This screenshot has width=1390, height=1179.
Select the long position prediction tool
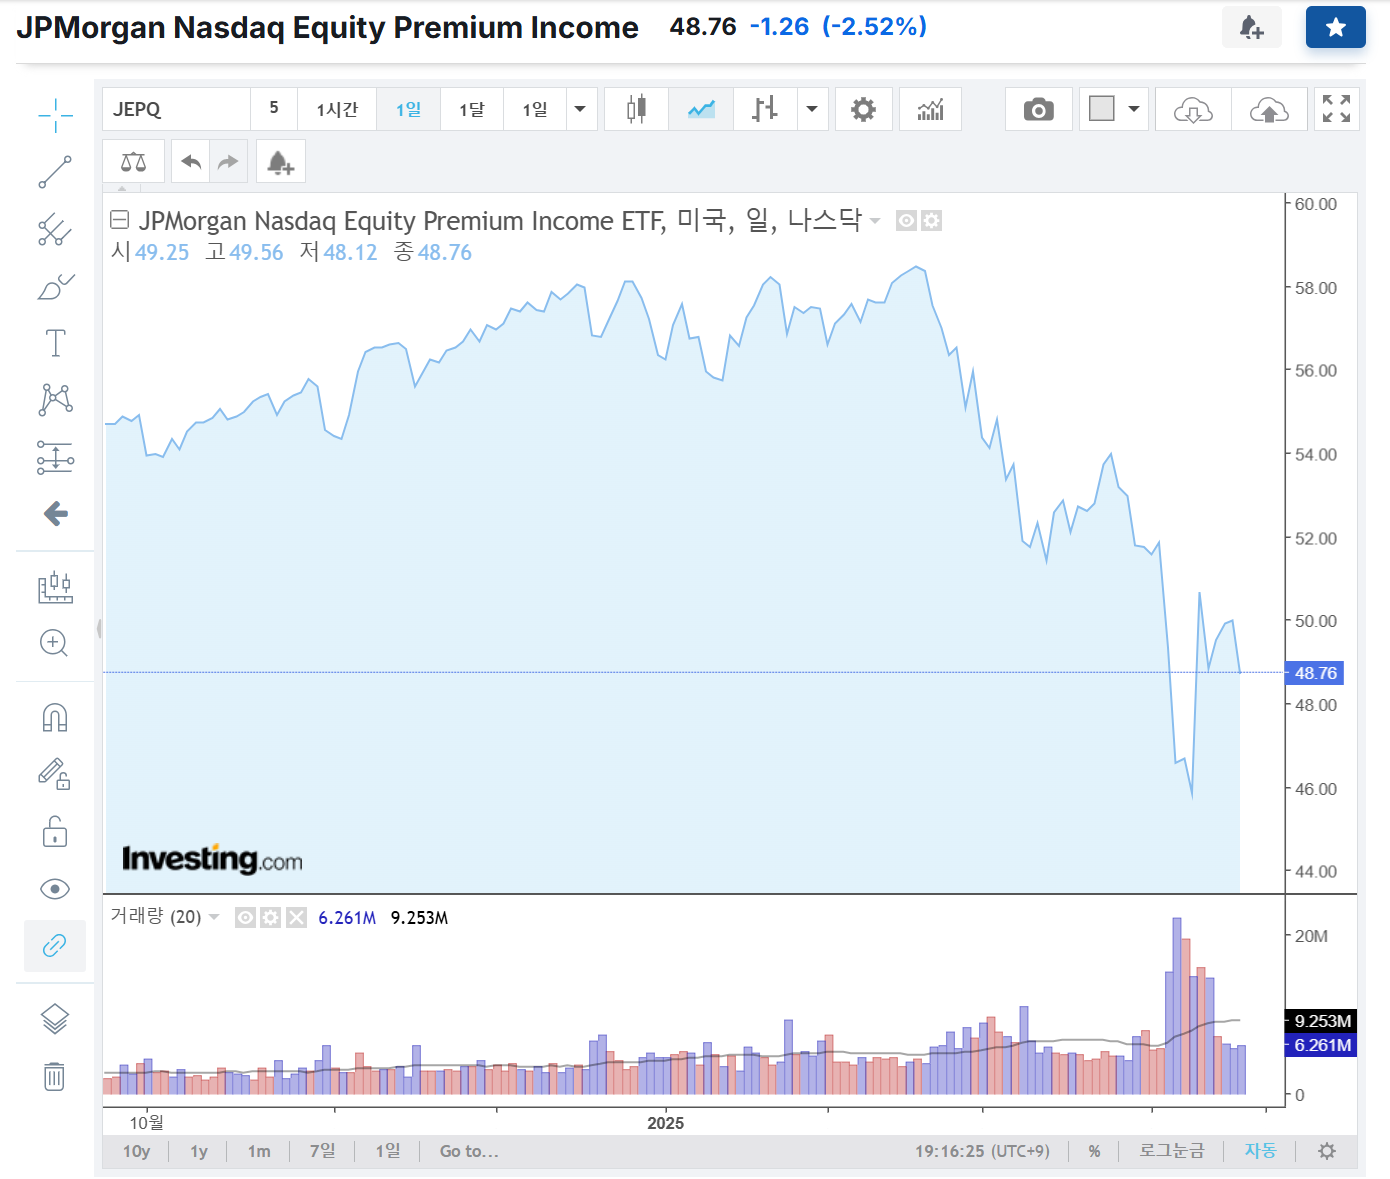[55, 457]
